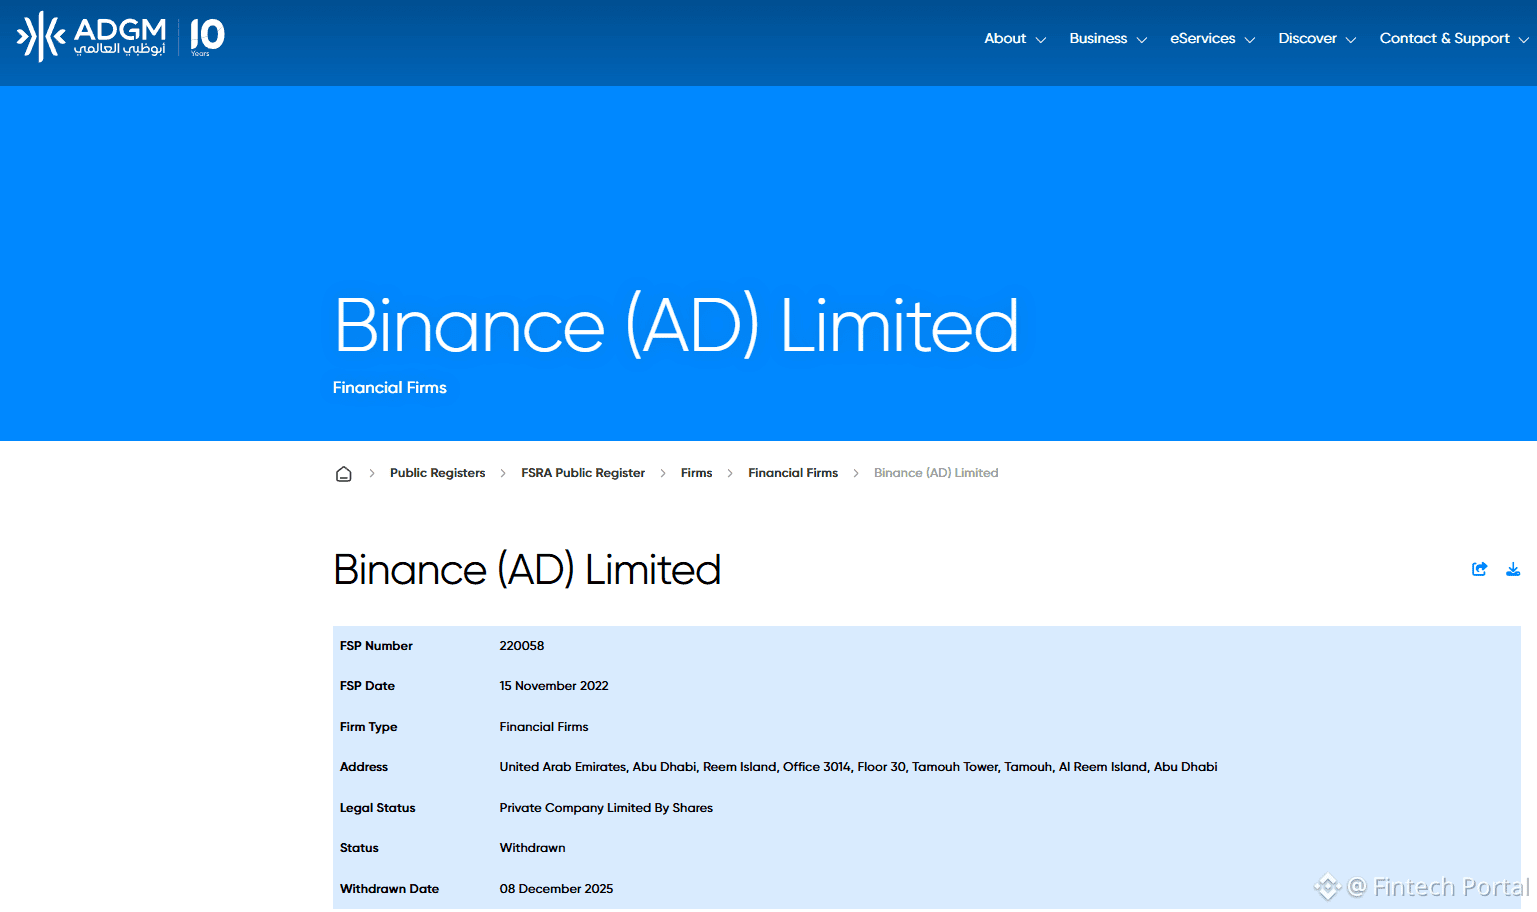Go to the Firms breadcrumb
The image size is (1537, 912).
coord(697,473)
